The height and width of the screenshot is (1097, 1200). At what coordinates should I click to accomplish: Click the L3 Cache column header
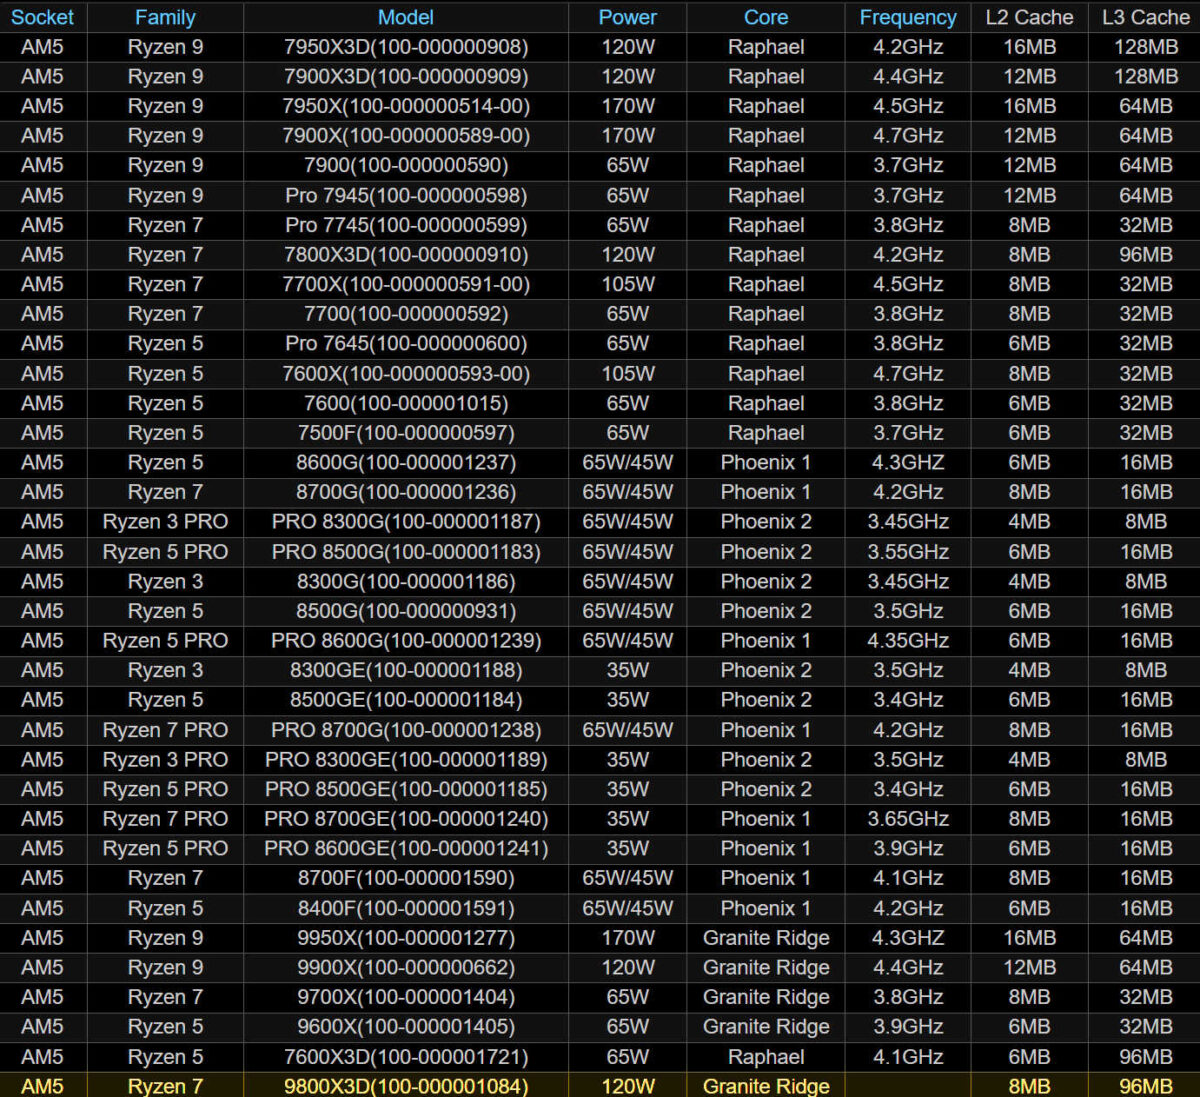click(x=1145, y=17)
